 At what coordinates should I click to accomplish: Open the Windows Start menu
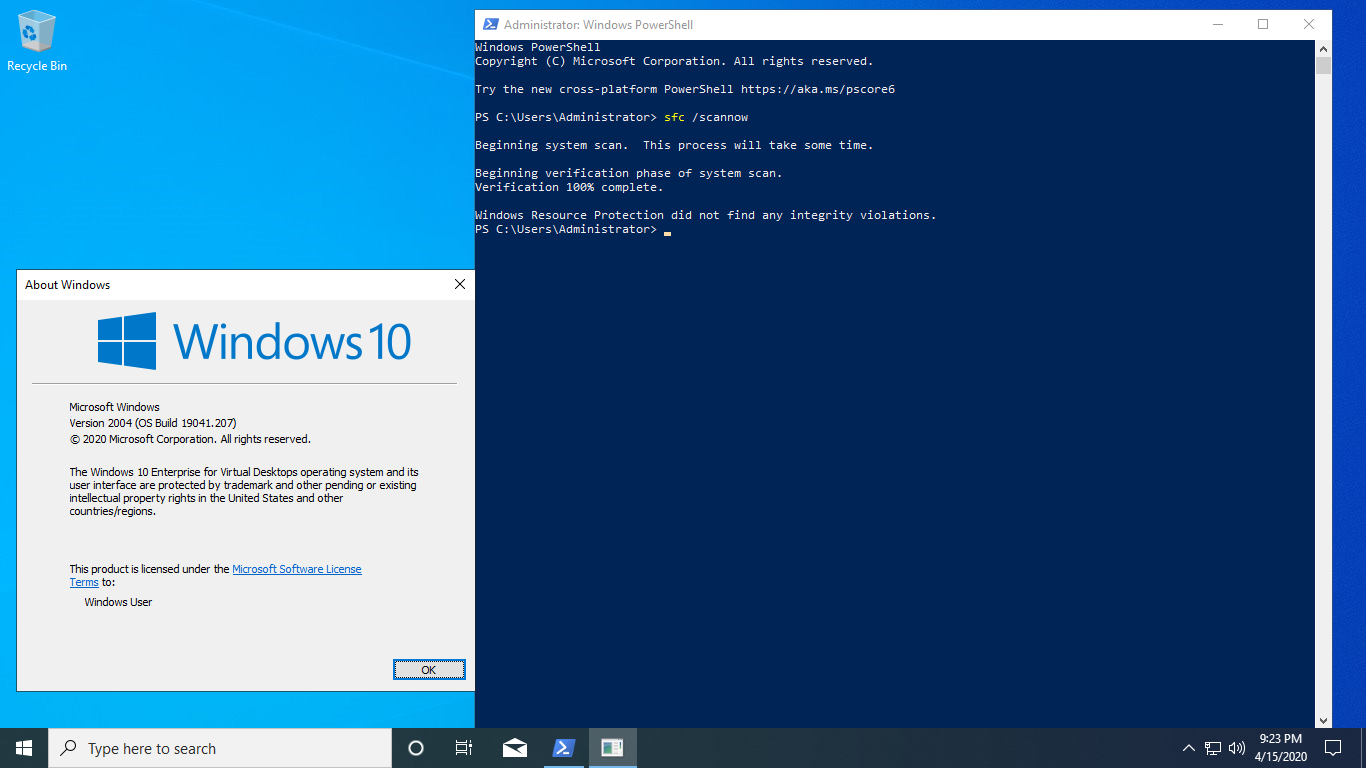point(24,748)
